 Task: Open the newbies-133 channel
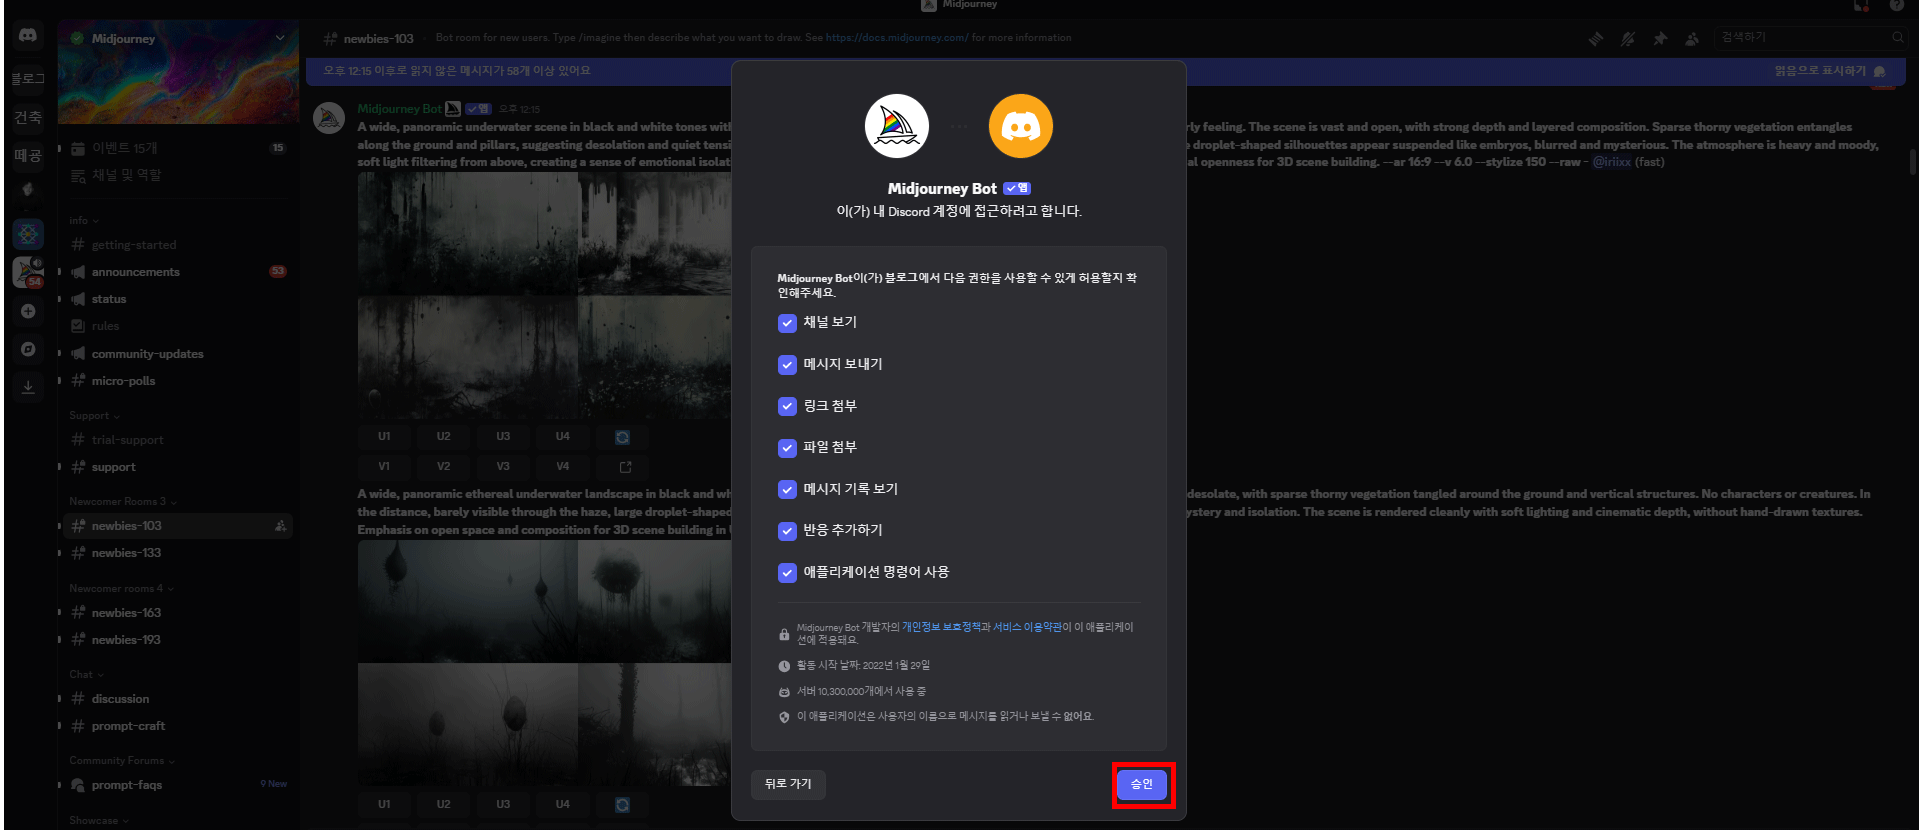pyautogui.click(x=177, y=553)
